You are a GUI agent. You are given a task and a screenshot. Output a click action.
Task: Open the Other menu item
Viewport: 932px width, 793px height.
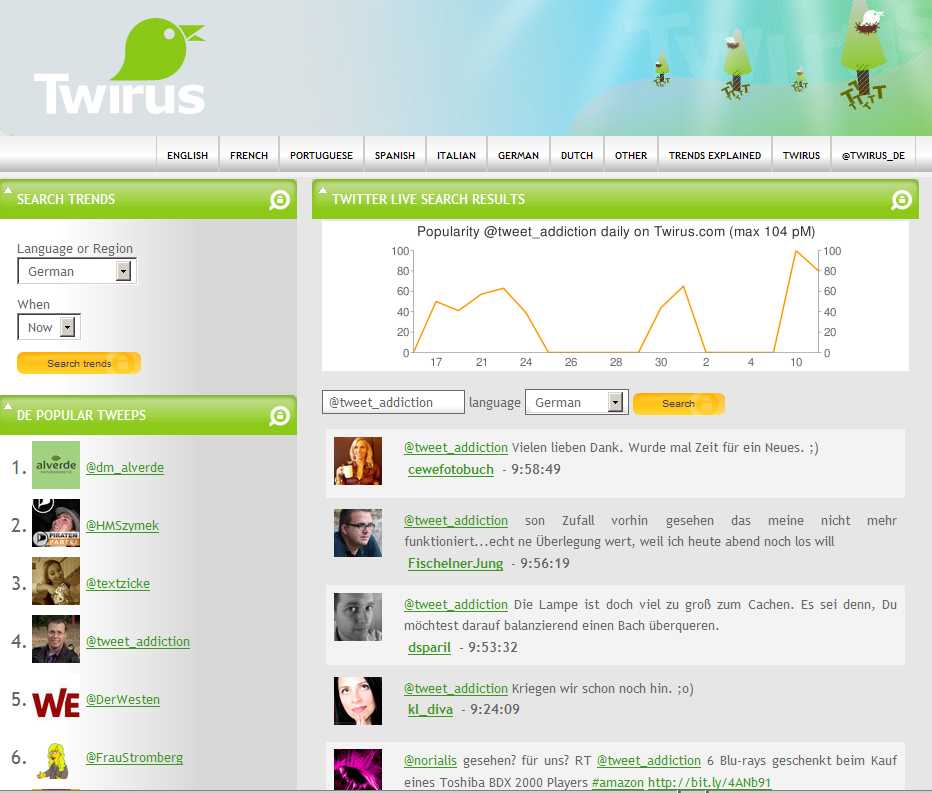(631, 155)
